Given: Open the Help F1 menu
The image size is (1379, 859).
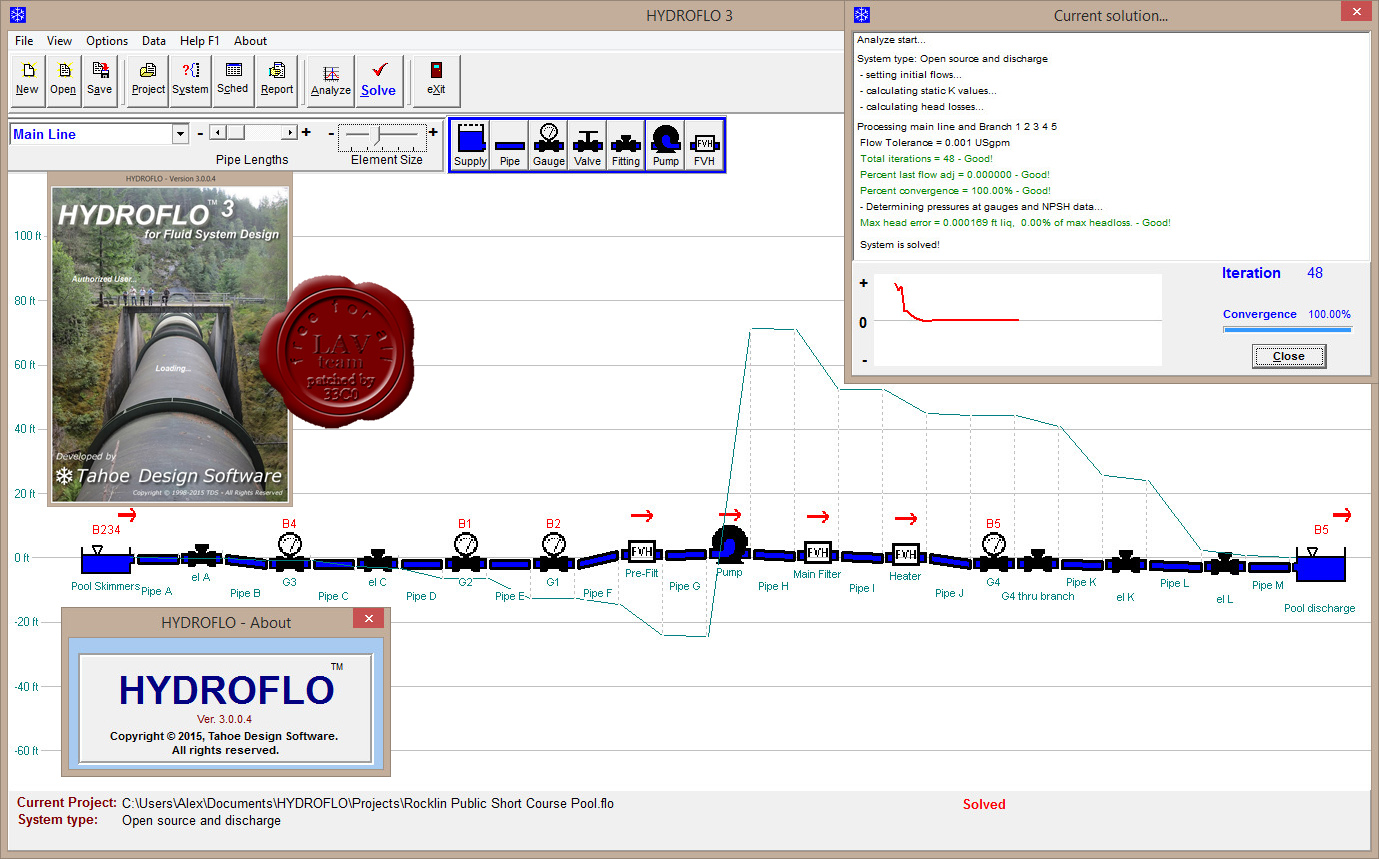Looking at the screenshot, I should (199, 41).
